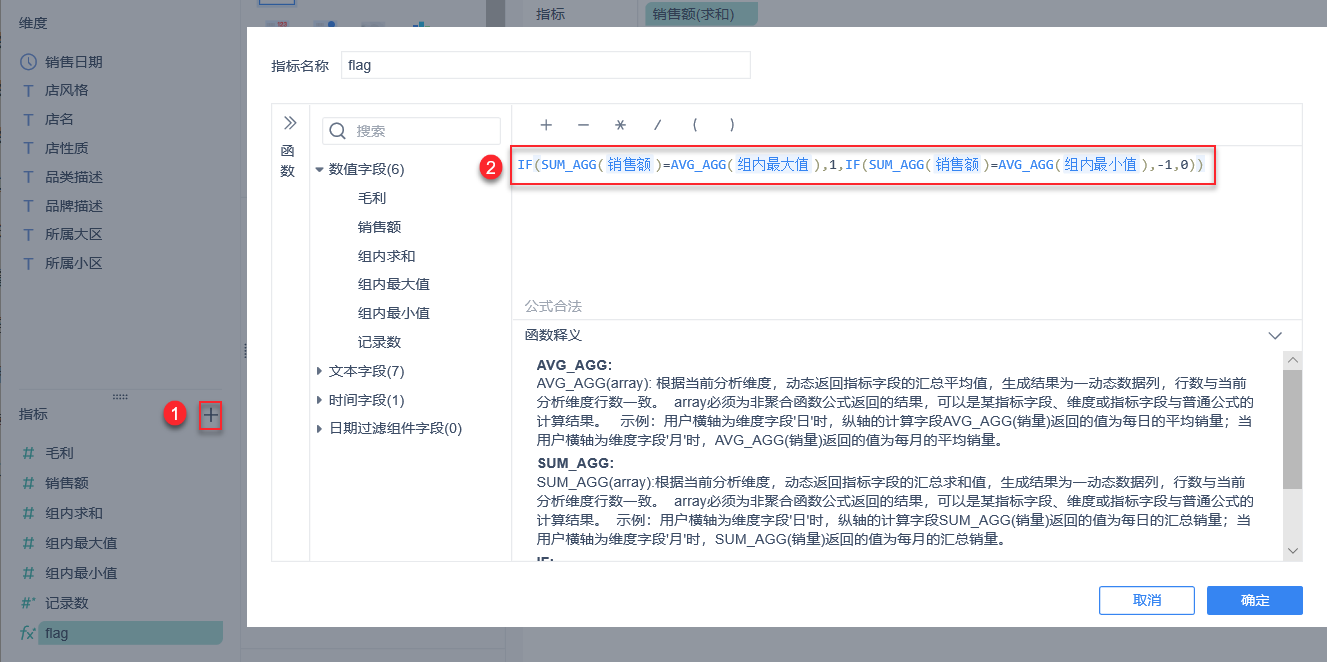Click the 指标名称 input containing flag
The height and width of the screenshot is (662, 1327).
[545, 65]
